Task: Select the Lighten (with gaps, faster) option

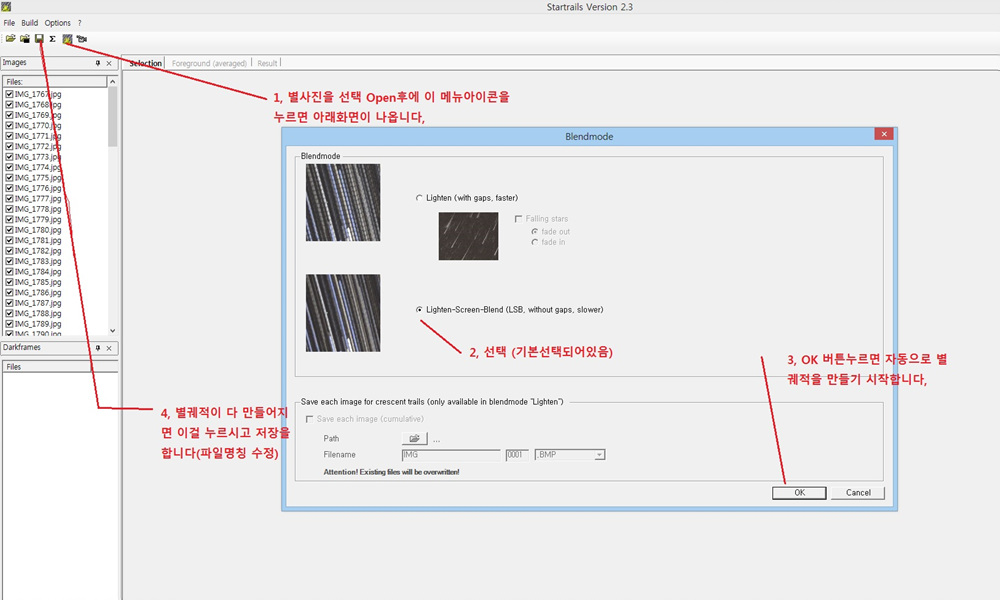Action: coord(420,198)
